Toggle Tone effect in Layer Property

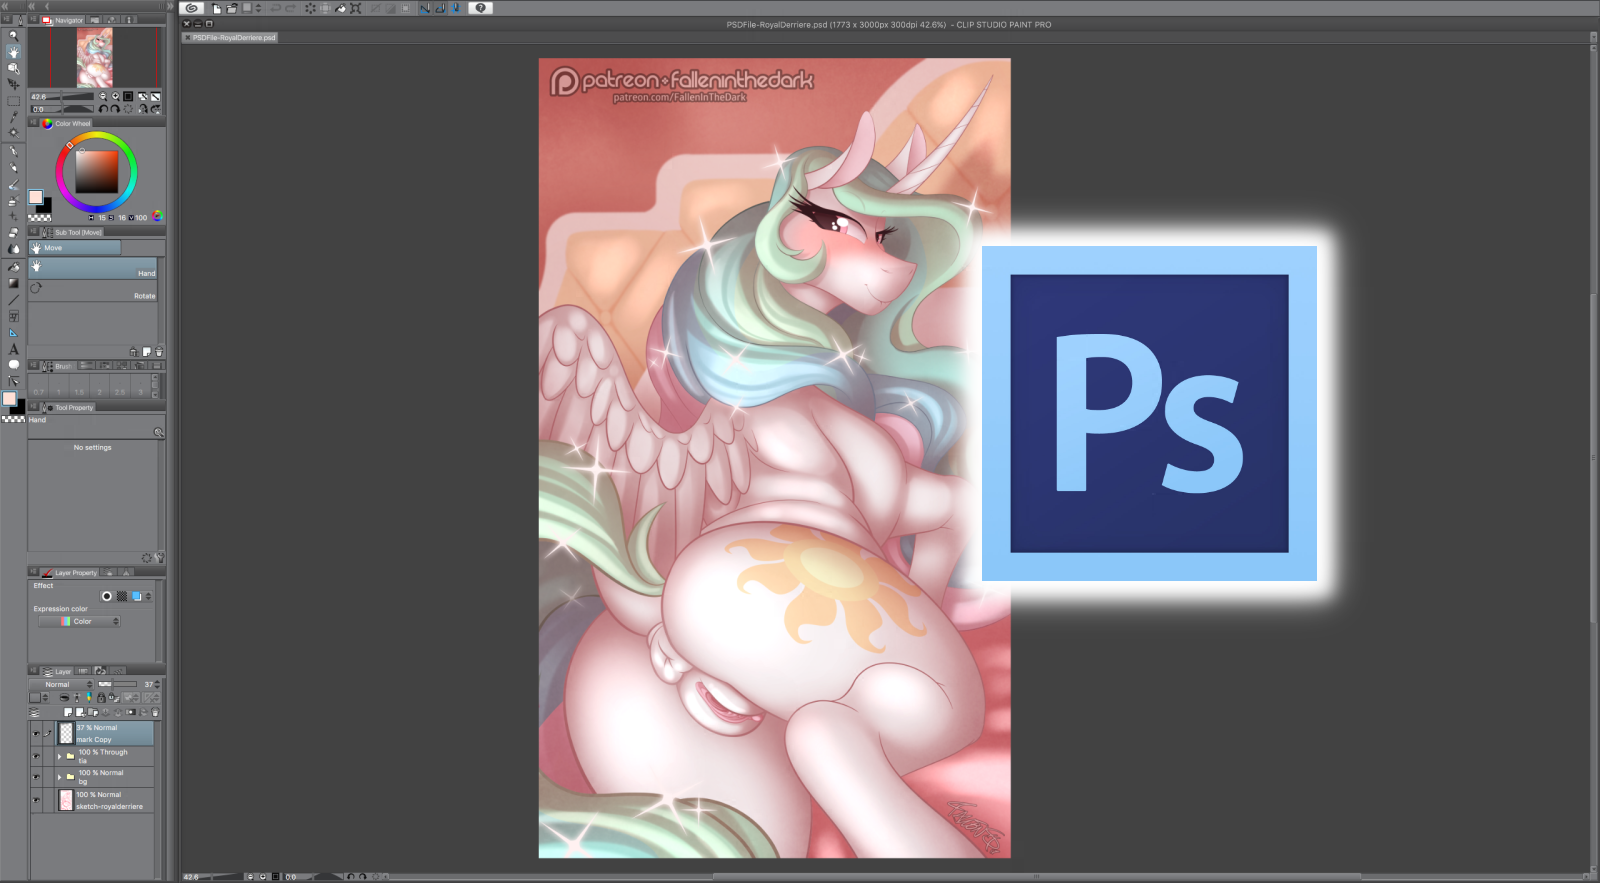[x=122, y=596]
